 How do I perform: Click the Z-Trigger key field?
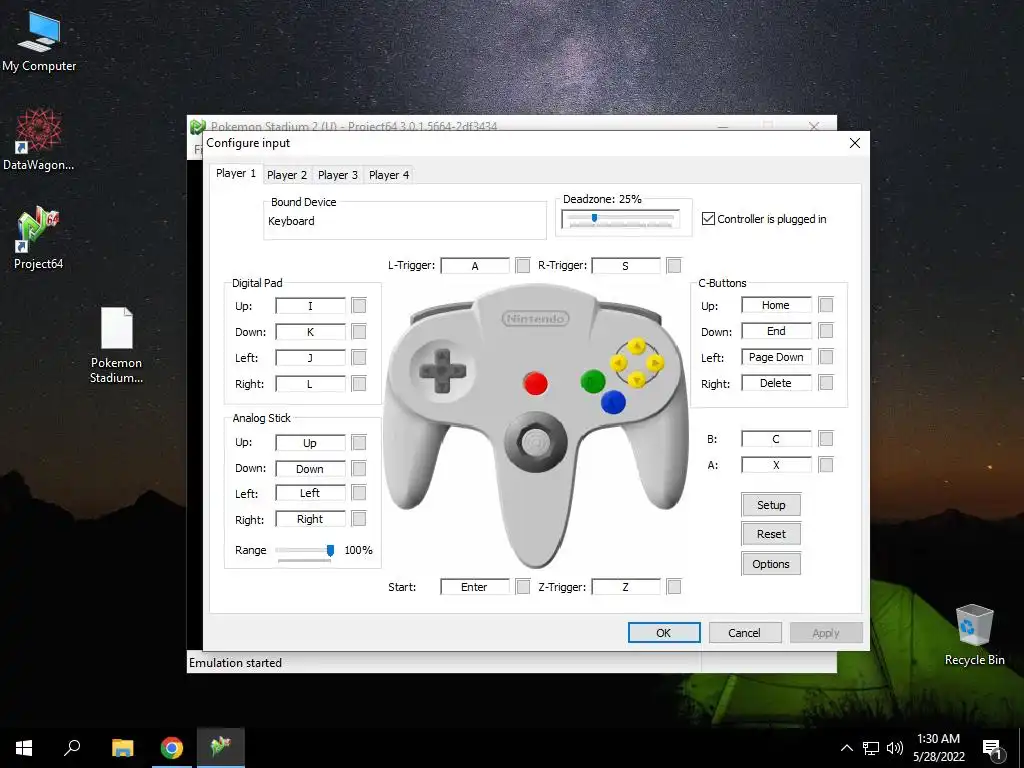626,587
